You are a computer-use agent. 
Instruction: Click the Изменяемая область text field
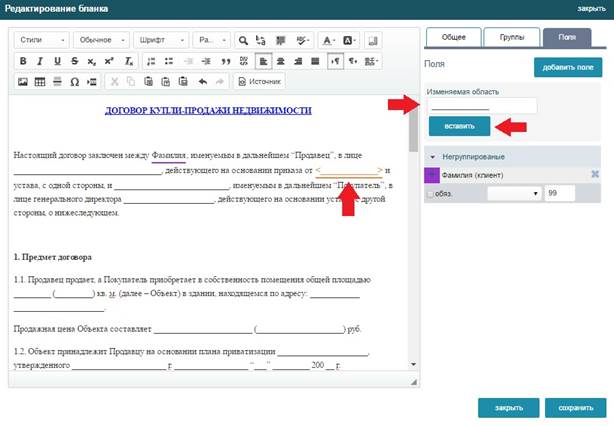[x=482, y=105]
